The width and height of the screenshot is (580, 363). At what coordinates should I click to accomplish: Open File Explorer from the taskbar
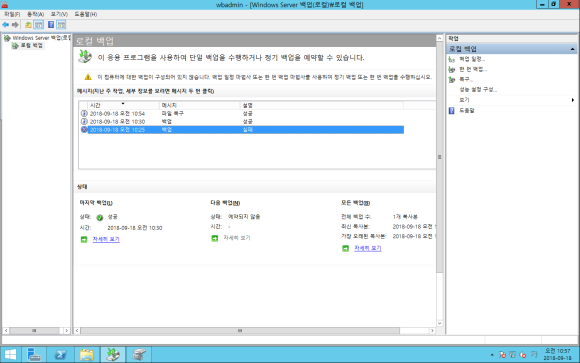click(87, 354)
